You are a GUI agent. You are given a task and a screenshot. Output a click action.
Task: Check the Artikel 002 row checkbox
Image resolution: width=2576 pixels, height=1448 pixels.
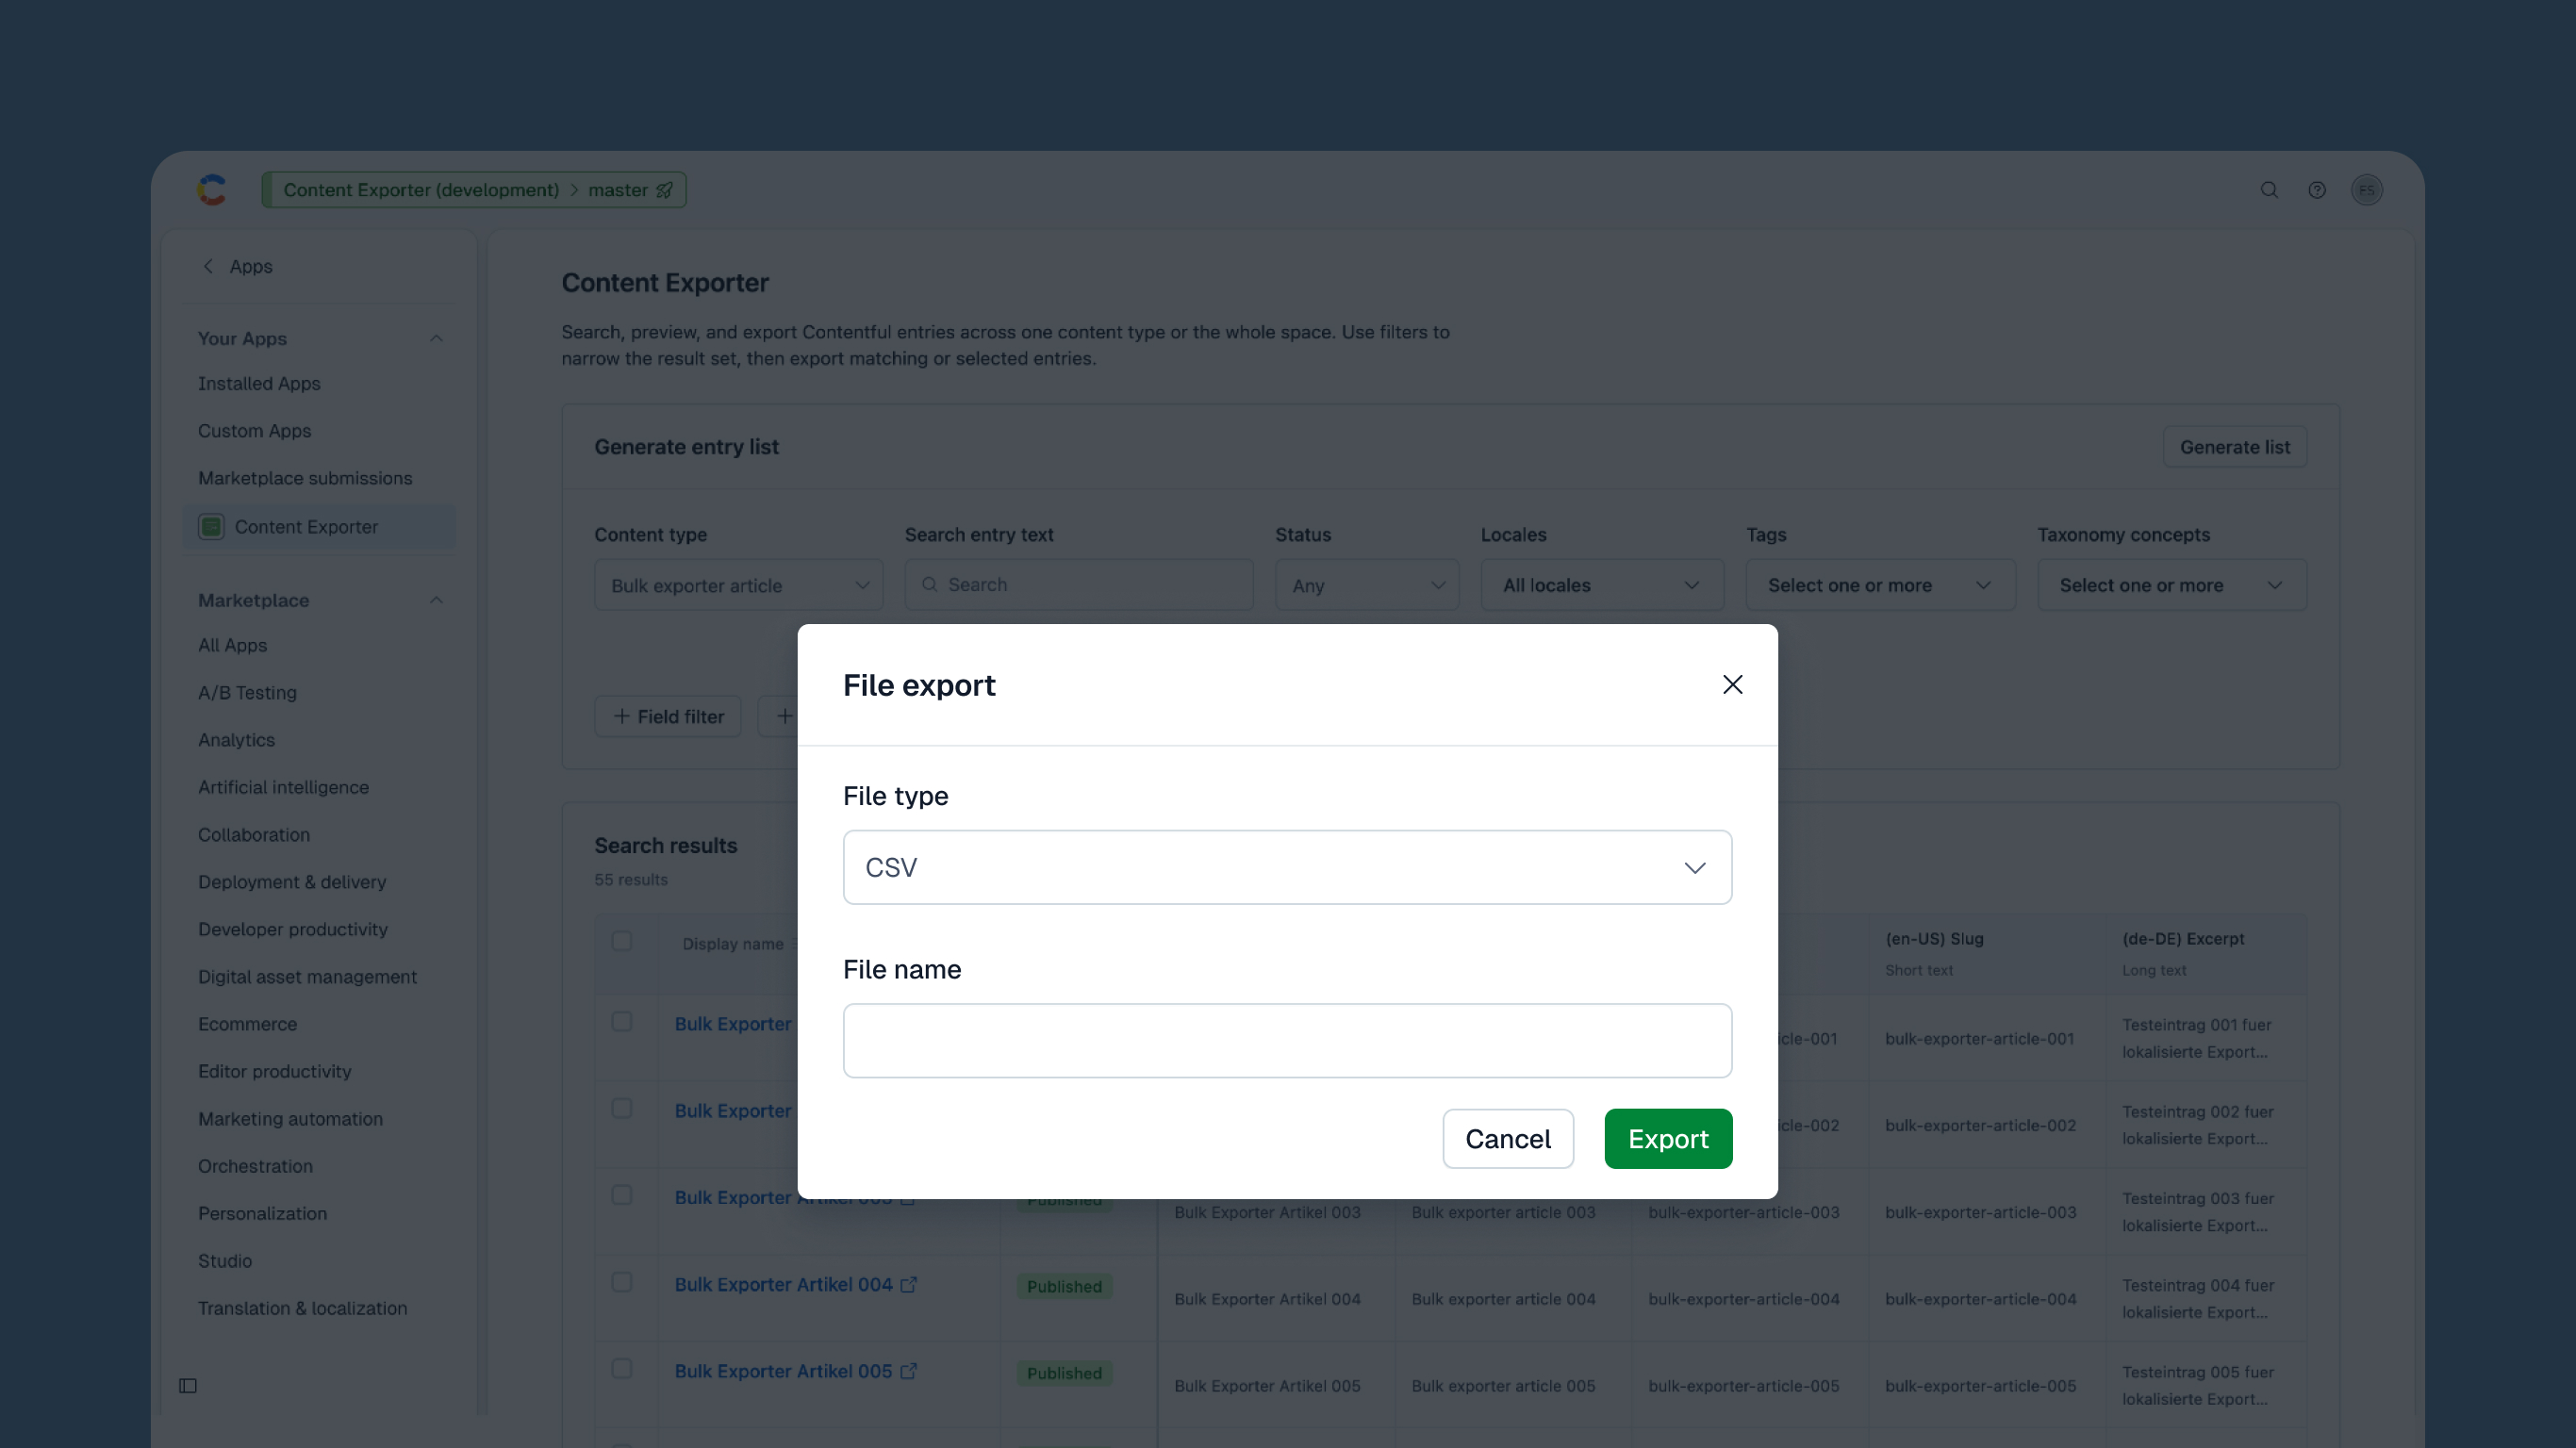(621, 1108)
